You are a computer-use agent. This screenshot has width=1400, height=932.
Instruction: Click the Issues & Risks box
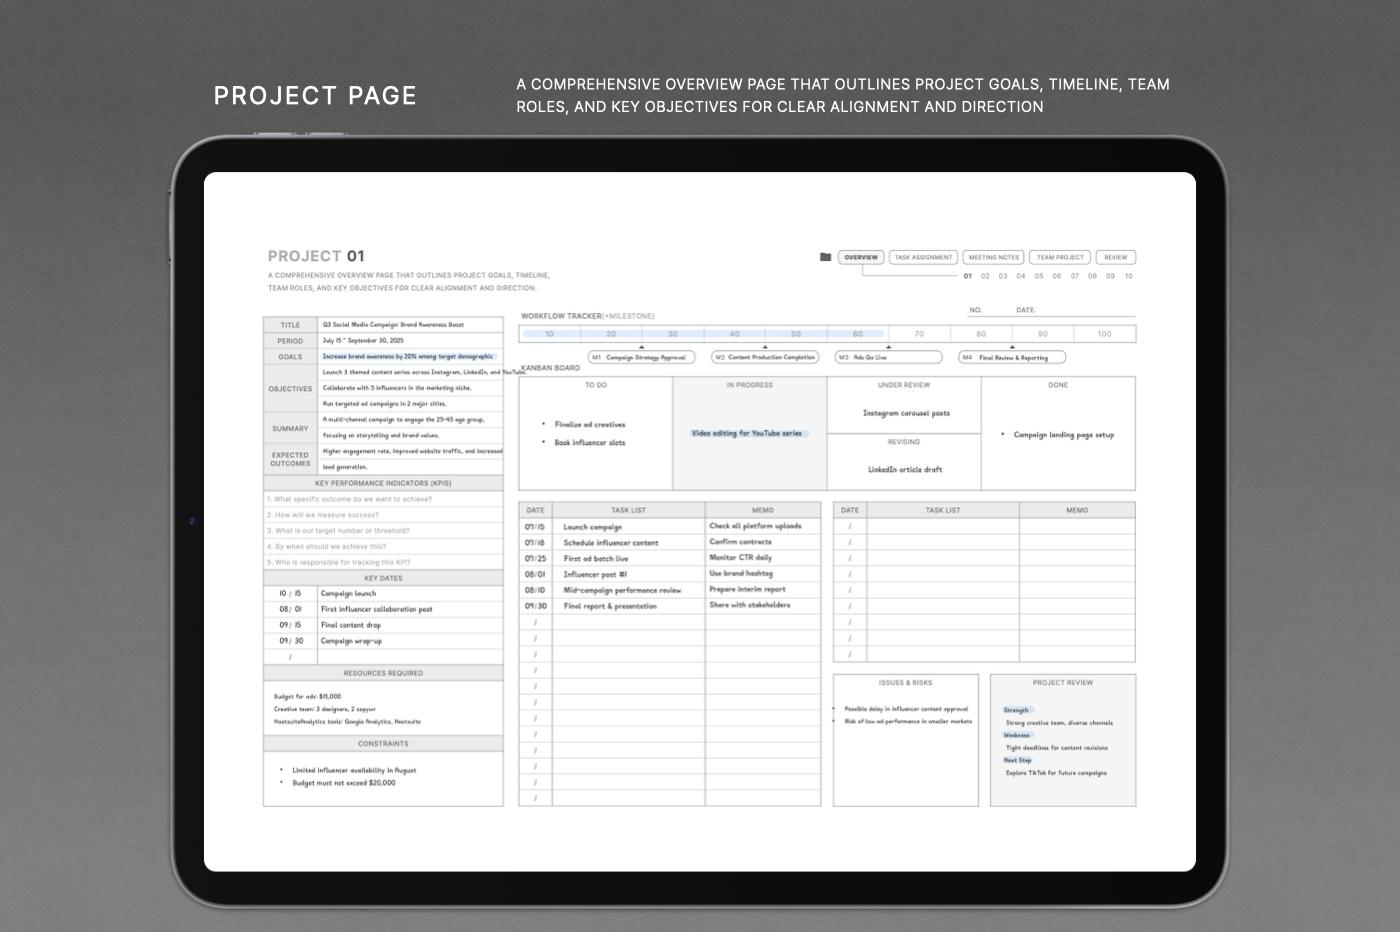(905, 740)
